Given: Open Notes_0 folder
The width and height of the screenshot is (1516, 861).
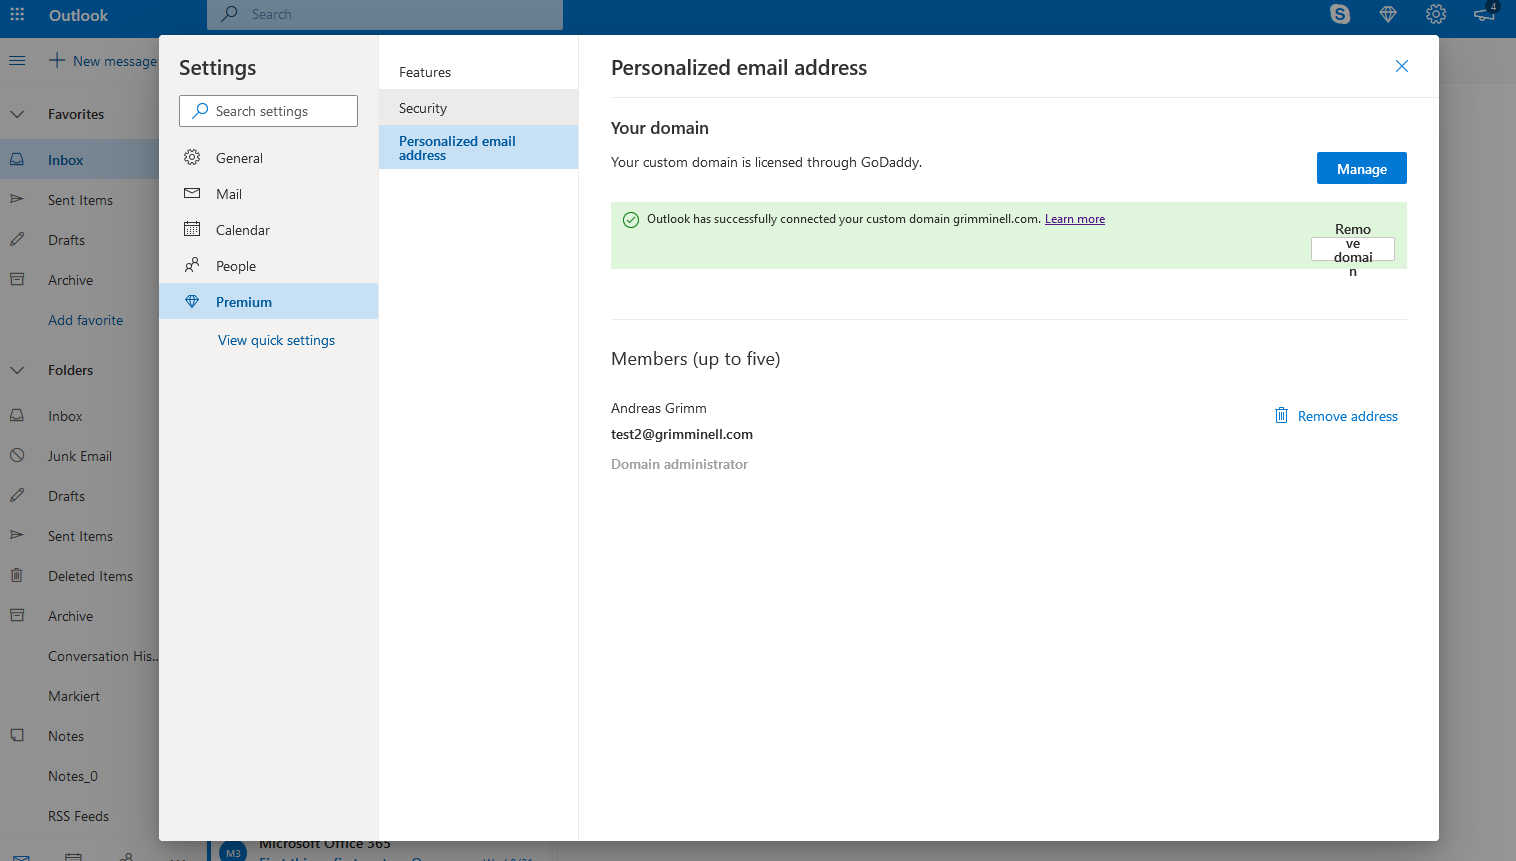Looking at the screenshot, I should tap(80, 776).
